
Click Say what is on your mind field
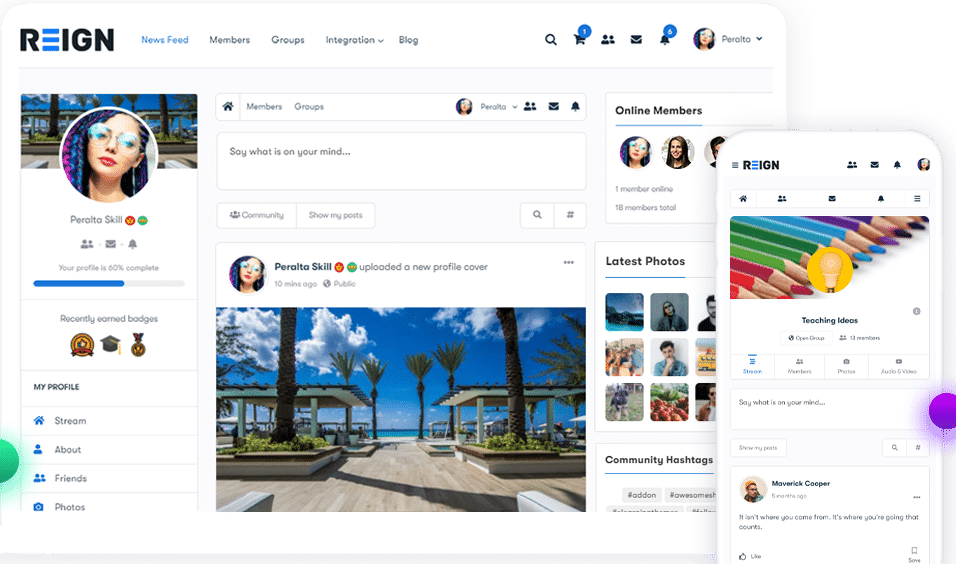401,161
